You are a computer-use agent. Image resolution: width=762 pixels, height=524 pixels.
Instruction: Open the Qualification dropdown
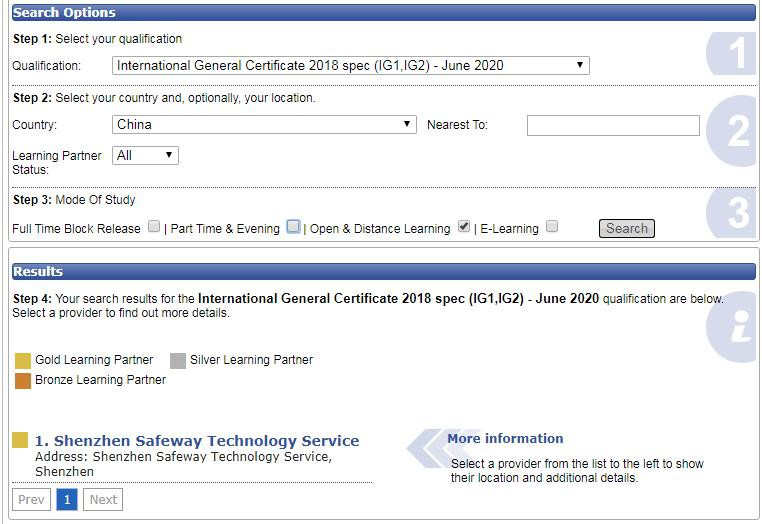[350, 66]
